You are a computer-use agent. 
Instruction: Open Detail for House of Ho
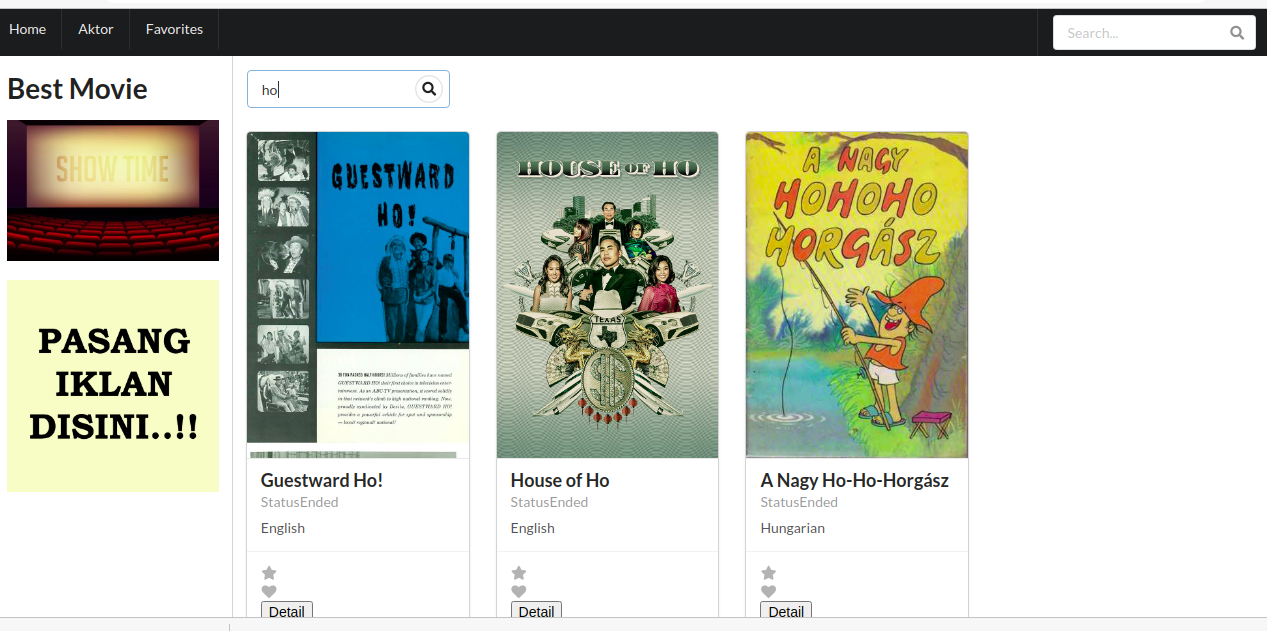(537, 610)
